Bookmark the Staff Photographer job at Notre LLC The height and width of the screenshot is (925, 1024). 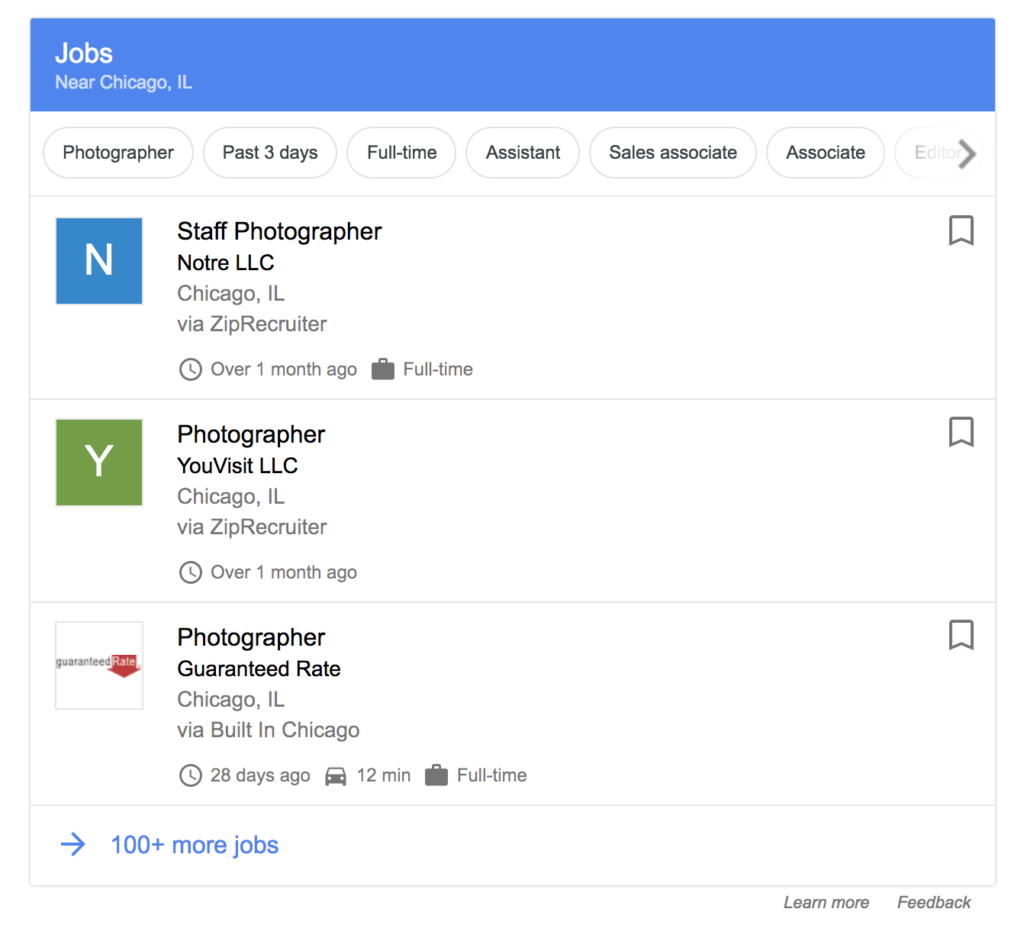[x=960, y=231]
